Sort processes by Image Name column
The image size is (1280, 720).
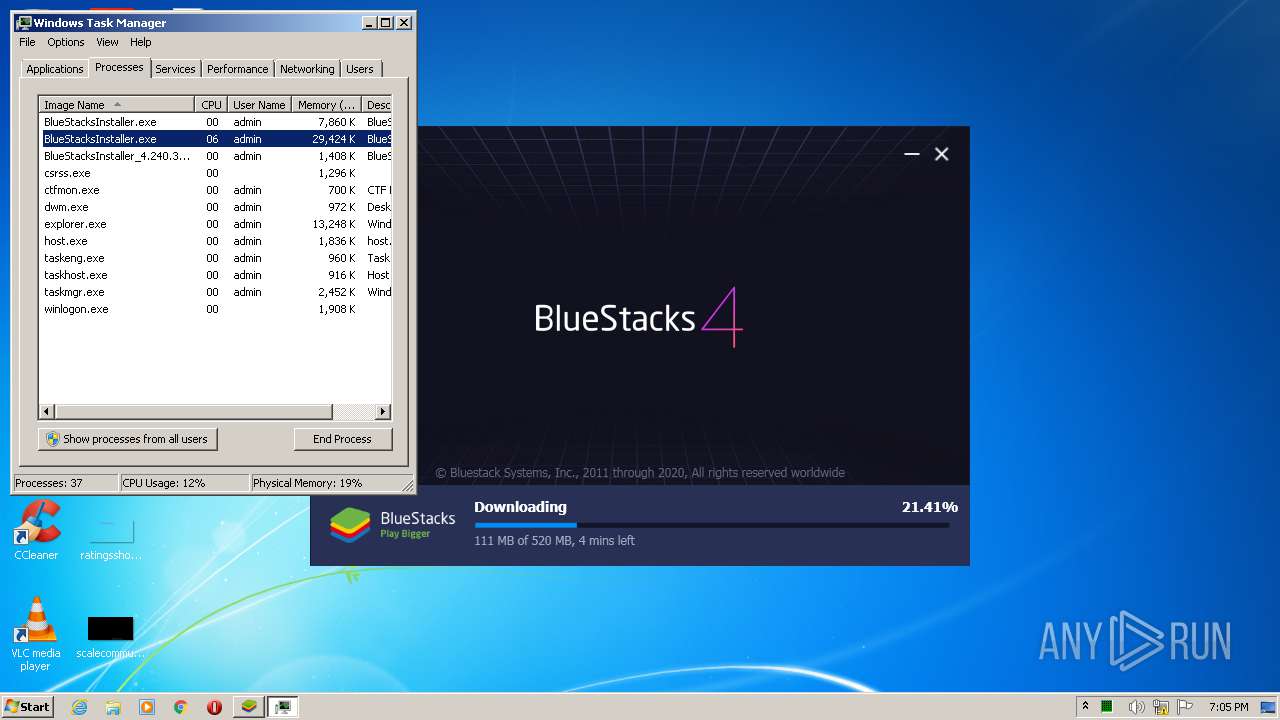point(116,104)
